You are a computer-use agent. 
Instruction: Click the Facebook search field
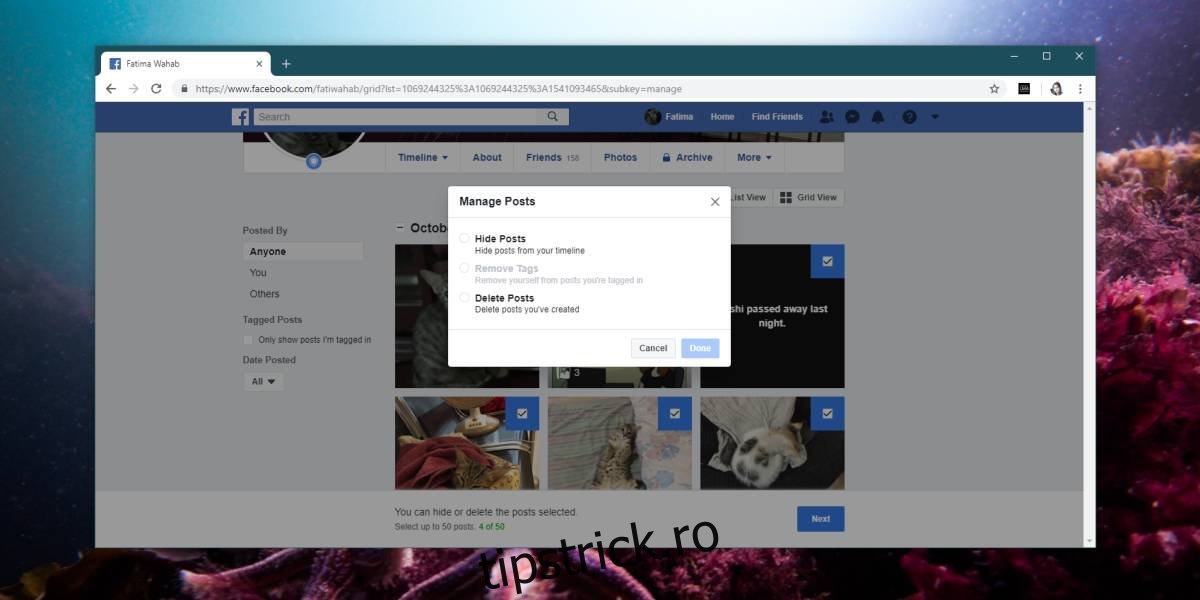(396, 117)
